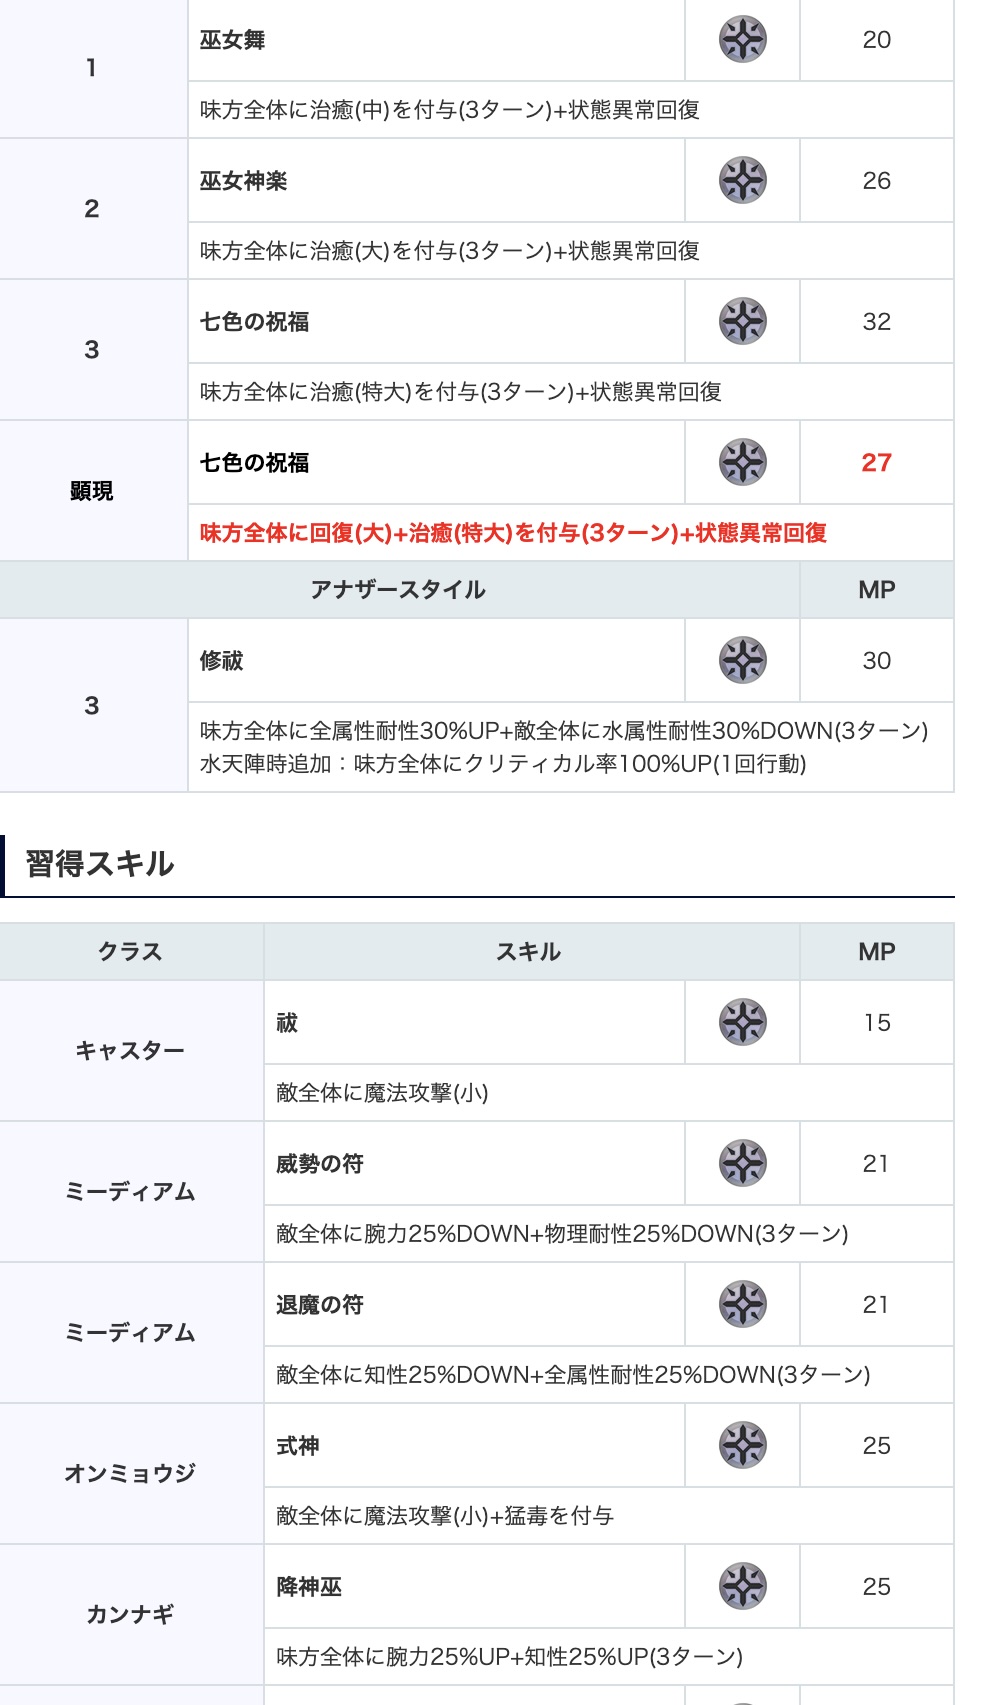Click the element icon next to 式神

pos(742,1445)
